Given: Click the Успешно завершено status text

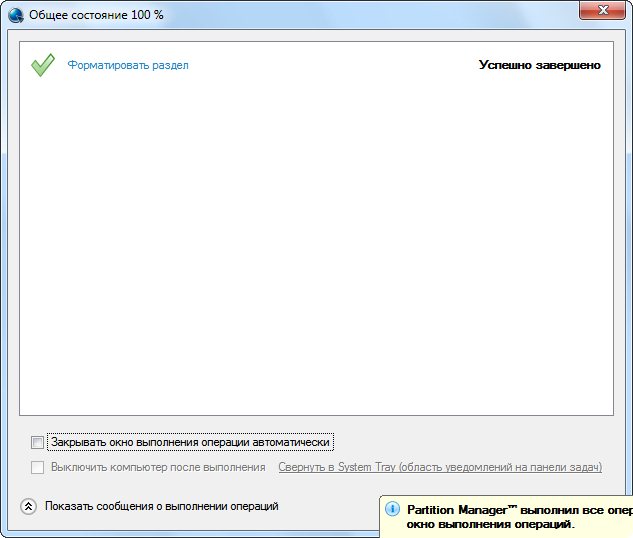Looking at the screenshot, I should pos(539,65).
